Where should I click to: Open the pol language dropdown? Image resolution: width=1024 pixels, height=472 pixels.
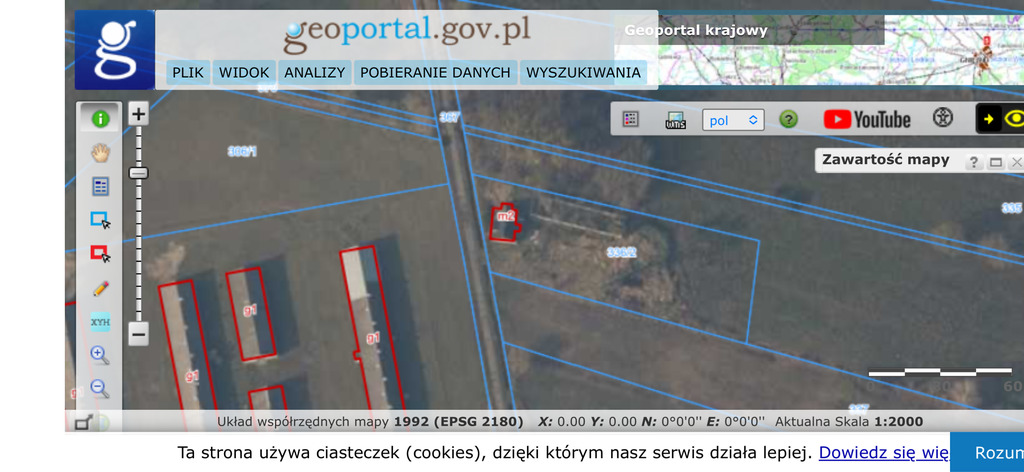tap(733, 120)
